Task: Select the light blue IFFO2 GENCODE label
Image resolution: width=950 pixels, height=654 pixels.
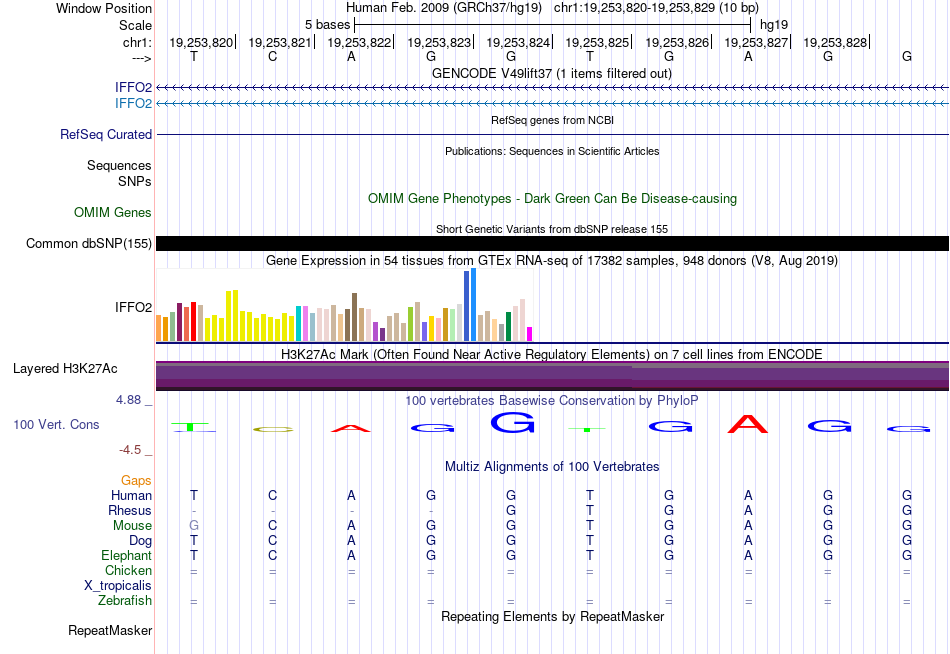Action: tap(133, 103)
